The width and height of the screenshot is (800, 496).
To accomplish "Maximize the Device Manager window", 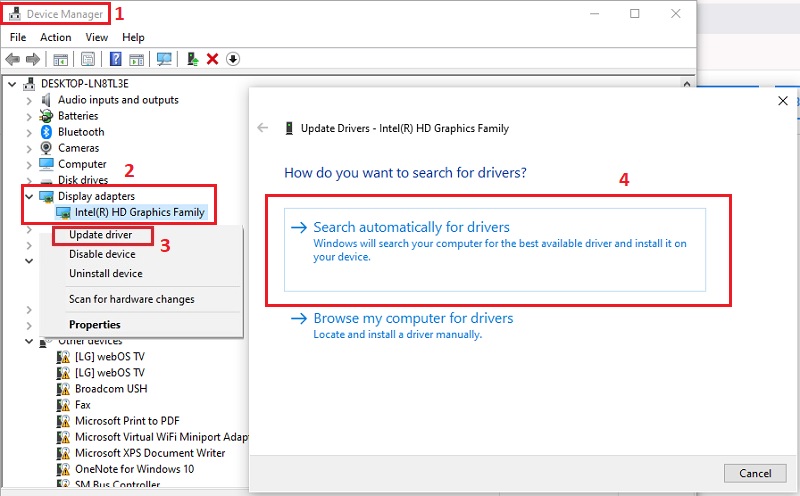I will 634,14.
